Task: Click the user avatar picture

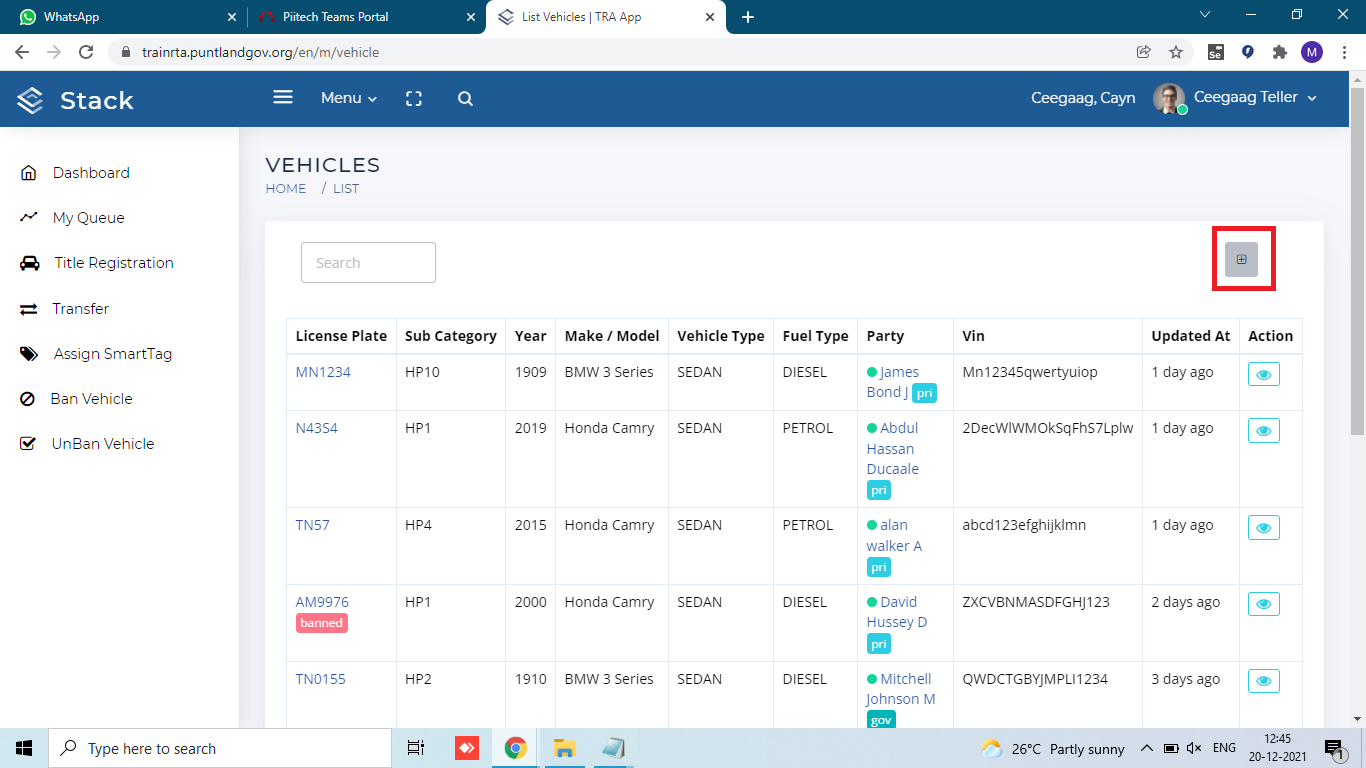Action: click(1169, 98)
